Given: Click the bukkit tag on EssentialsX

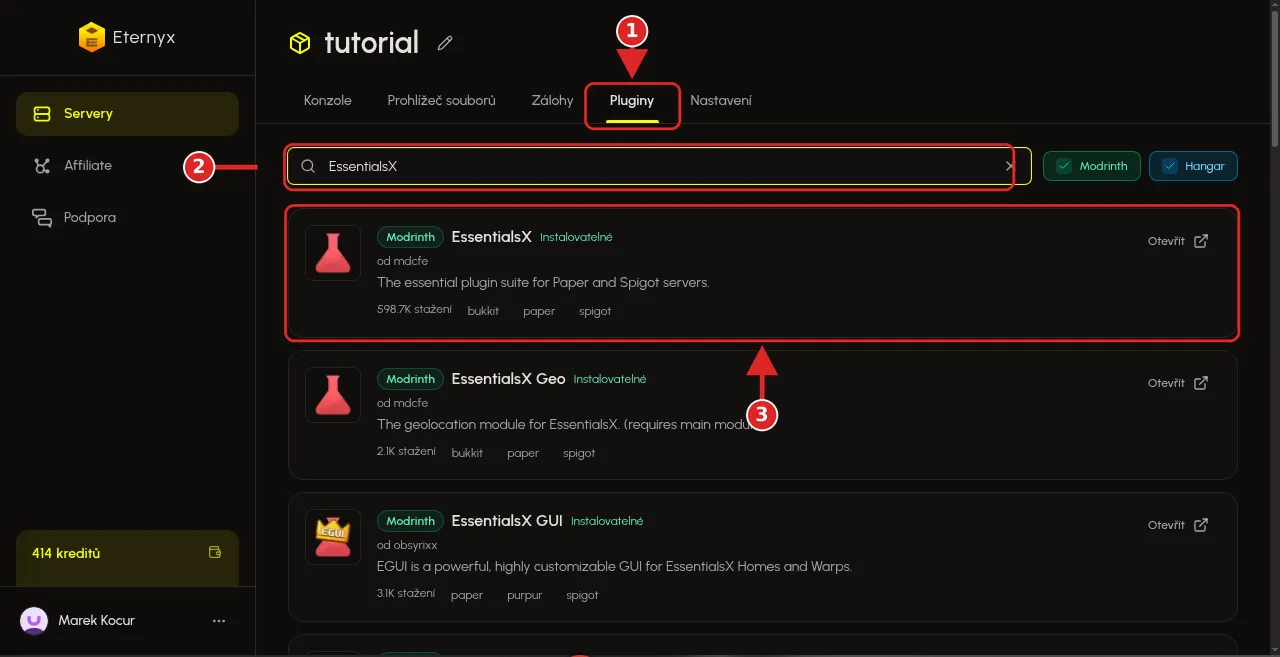Looking at the screenshot, I should pos(483,311).
